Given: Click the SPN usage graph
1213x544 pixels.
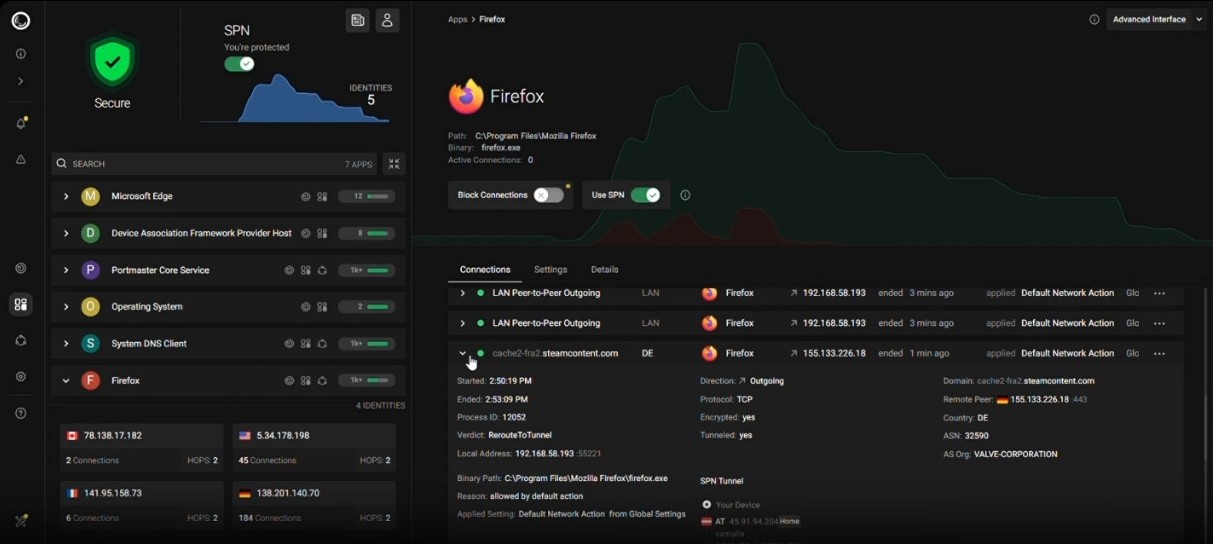Looking at the screenshot, I should pos(295,99).
